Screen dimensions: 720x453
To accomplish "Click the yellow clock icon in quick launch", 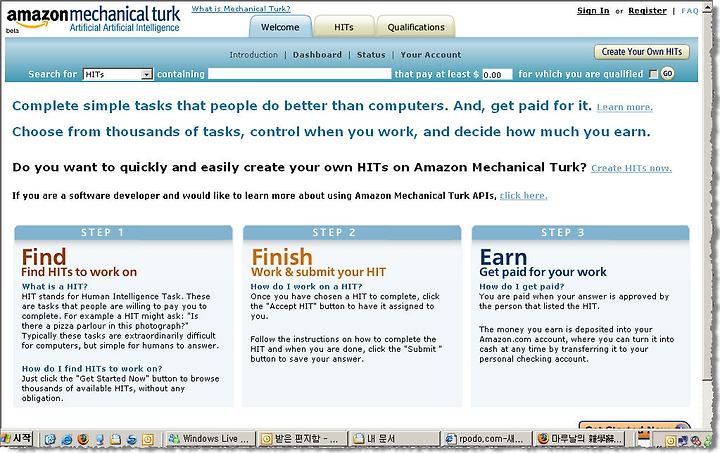I will pos(148,440).
